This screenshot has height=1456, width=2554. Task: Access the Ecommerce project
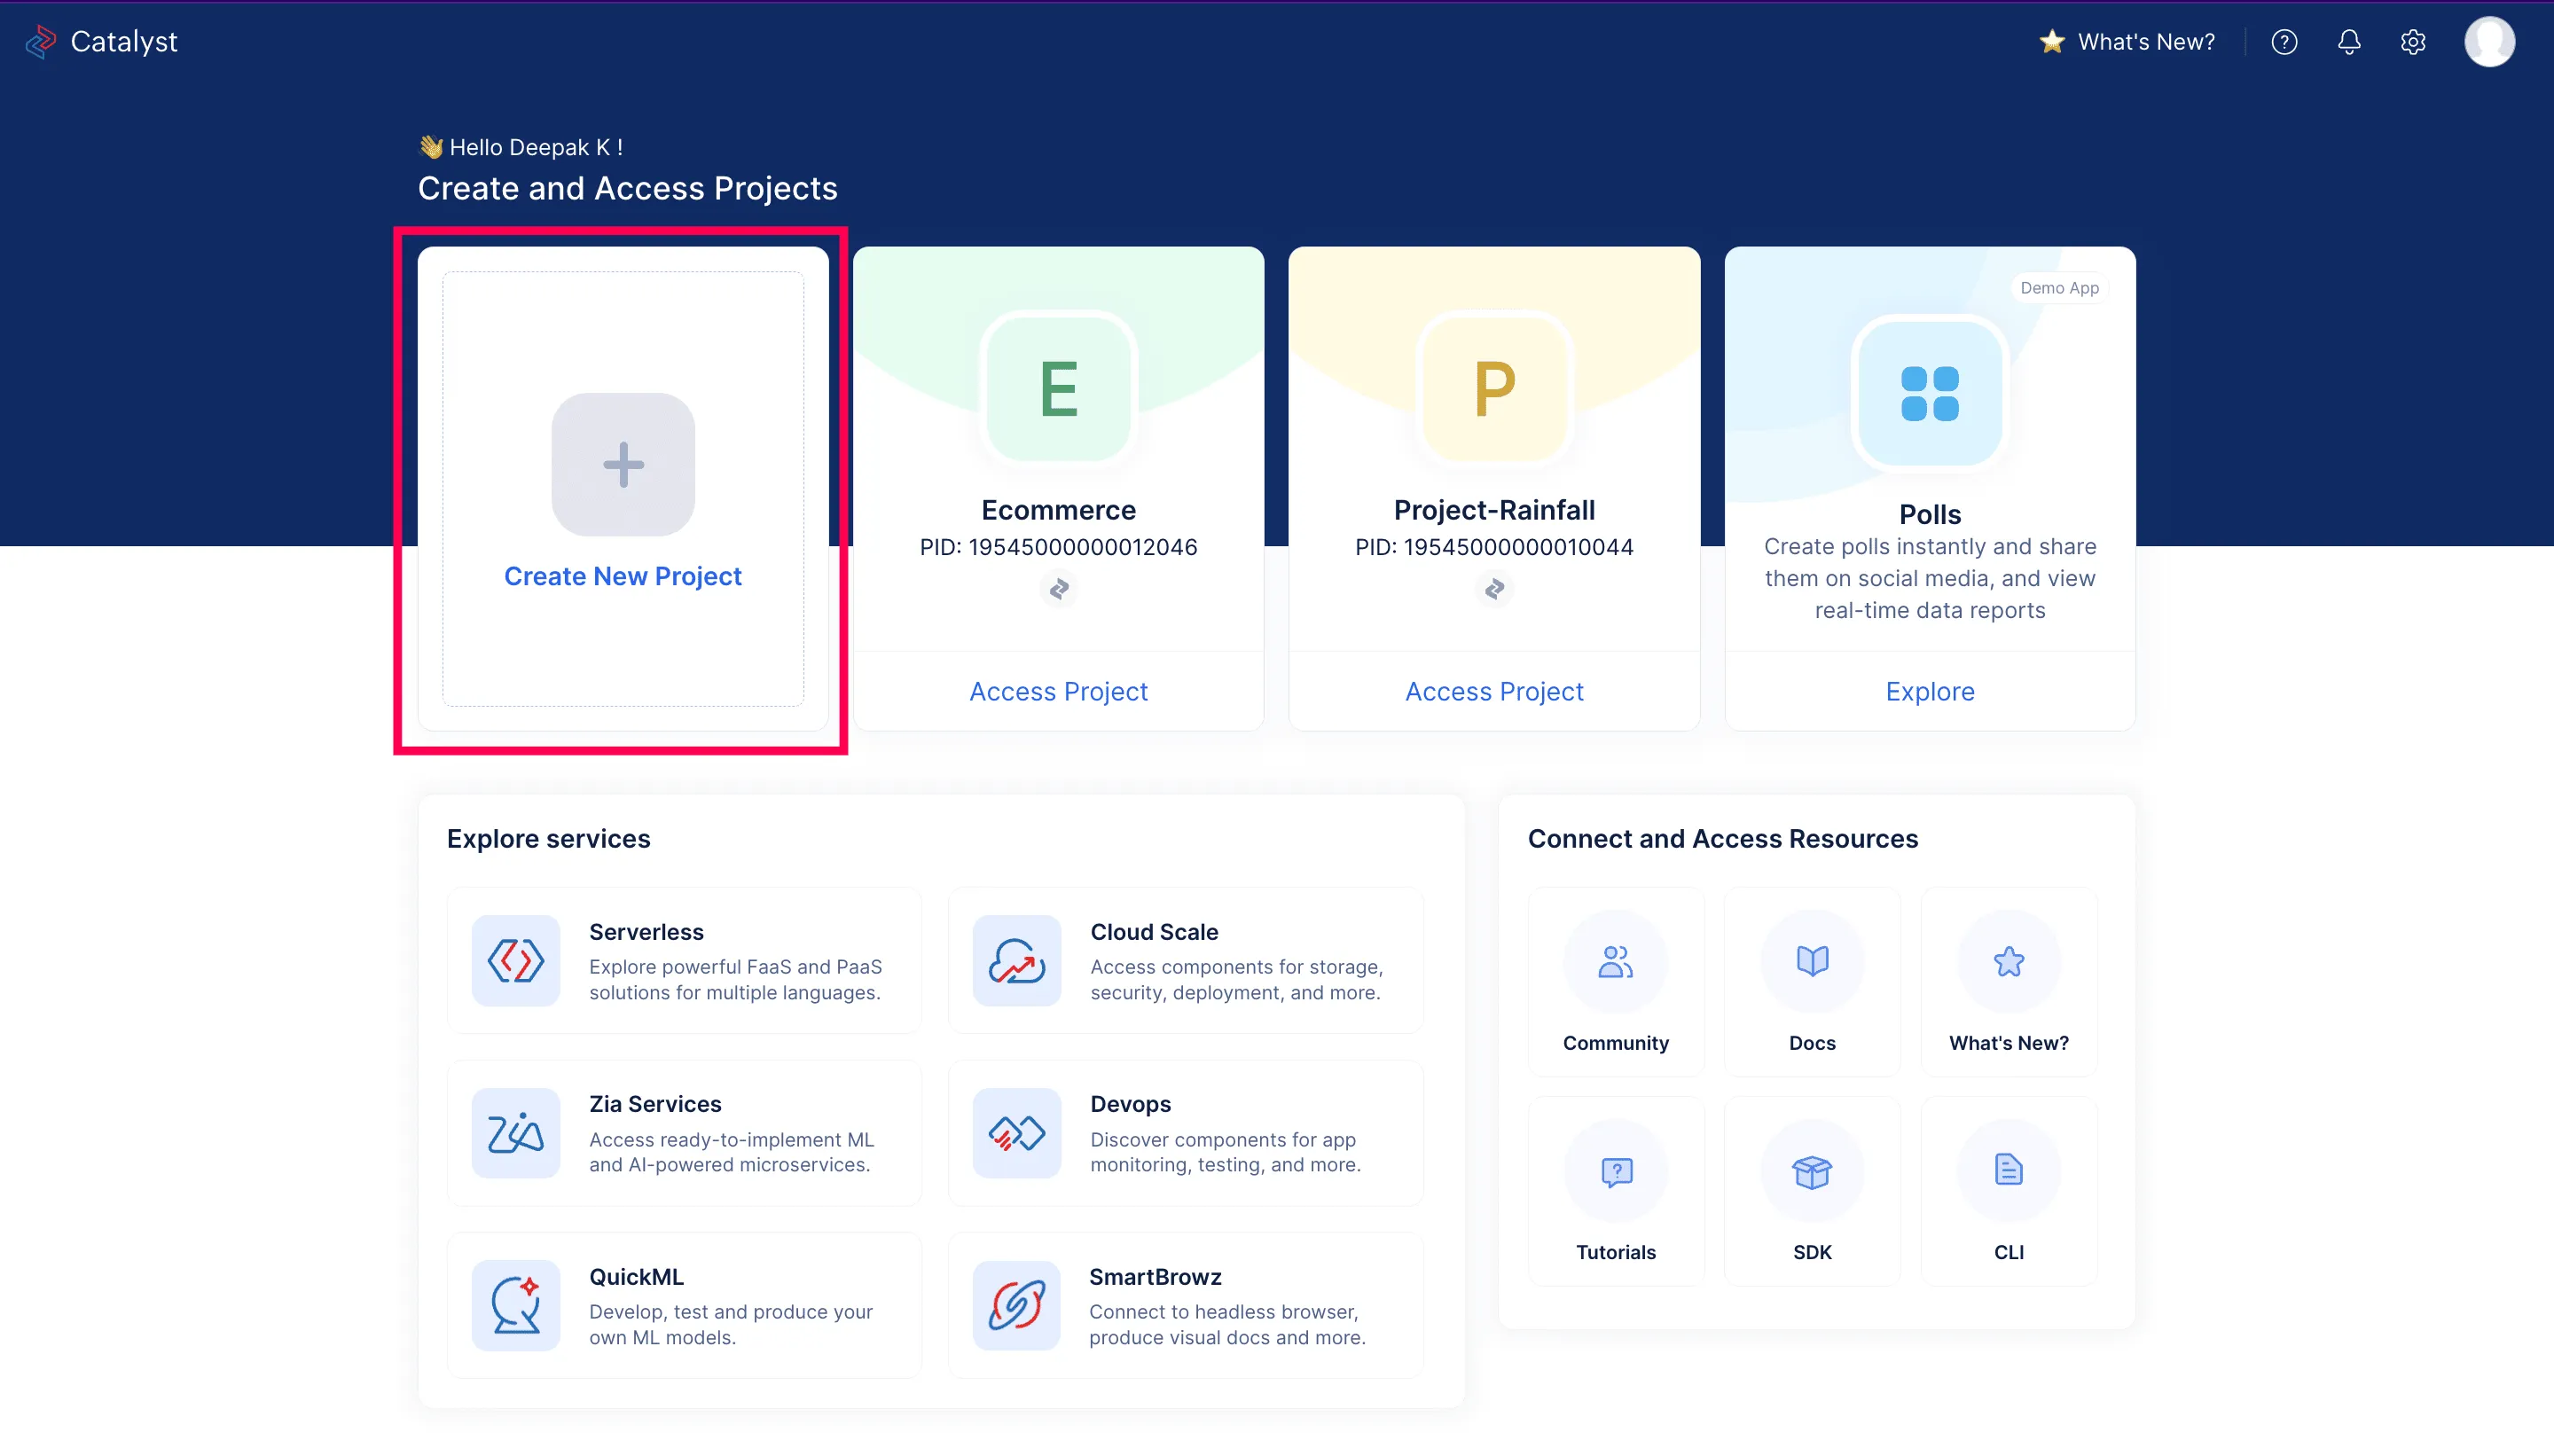(1058, 690)
